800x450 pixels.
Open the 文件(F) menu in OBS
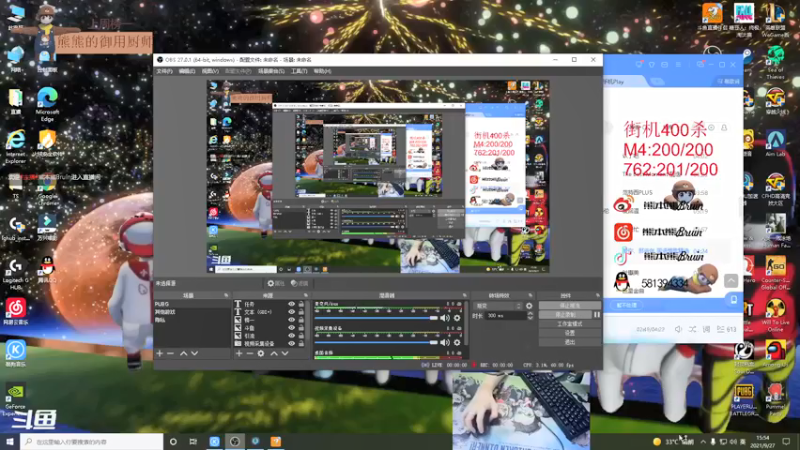click(x=164, y=71)
